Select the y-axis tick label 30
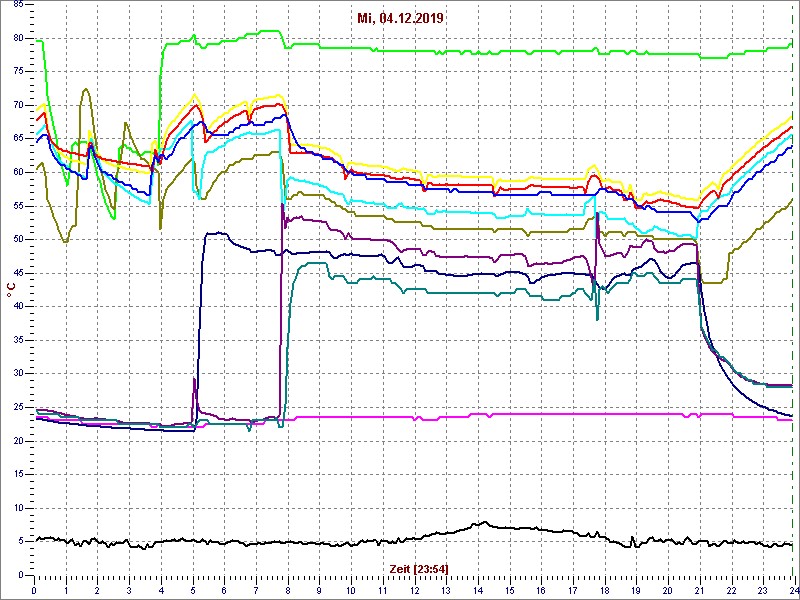Screen dimensions: 800x600 pyautogui.click(x=18, y=374)
